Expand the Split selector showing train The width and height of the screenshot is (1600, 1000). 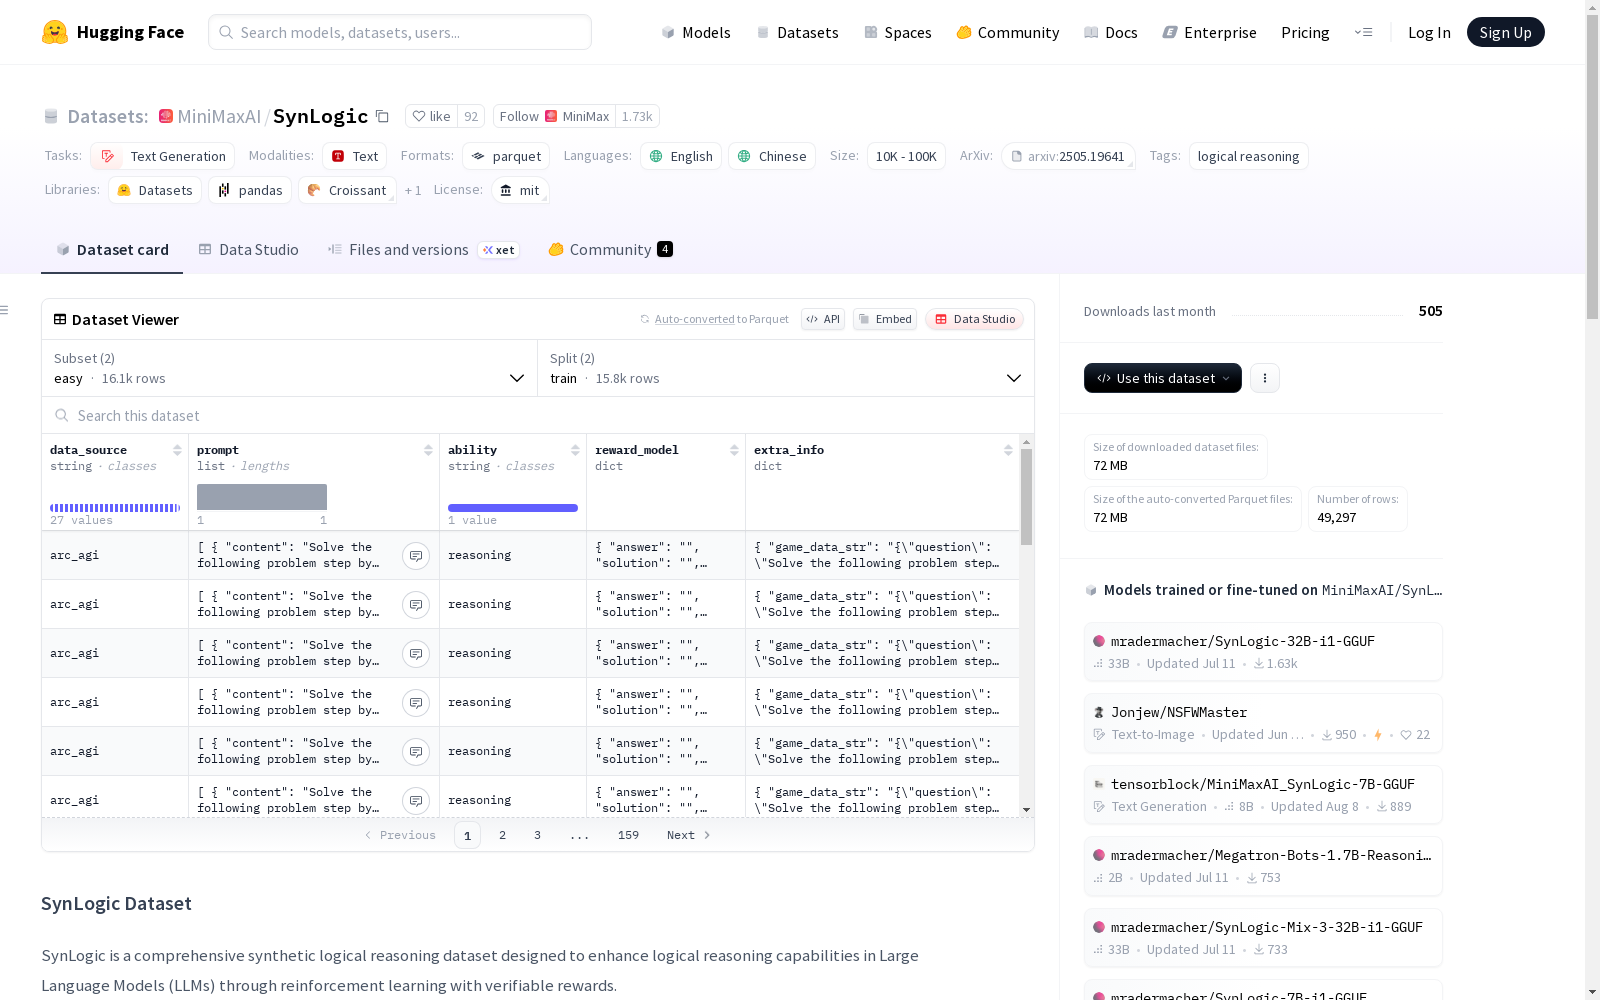[786, 368]
